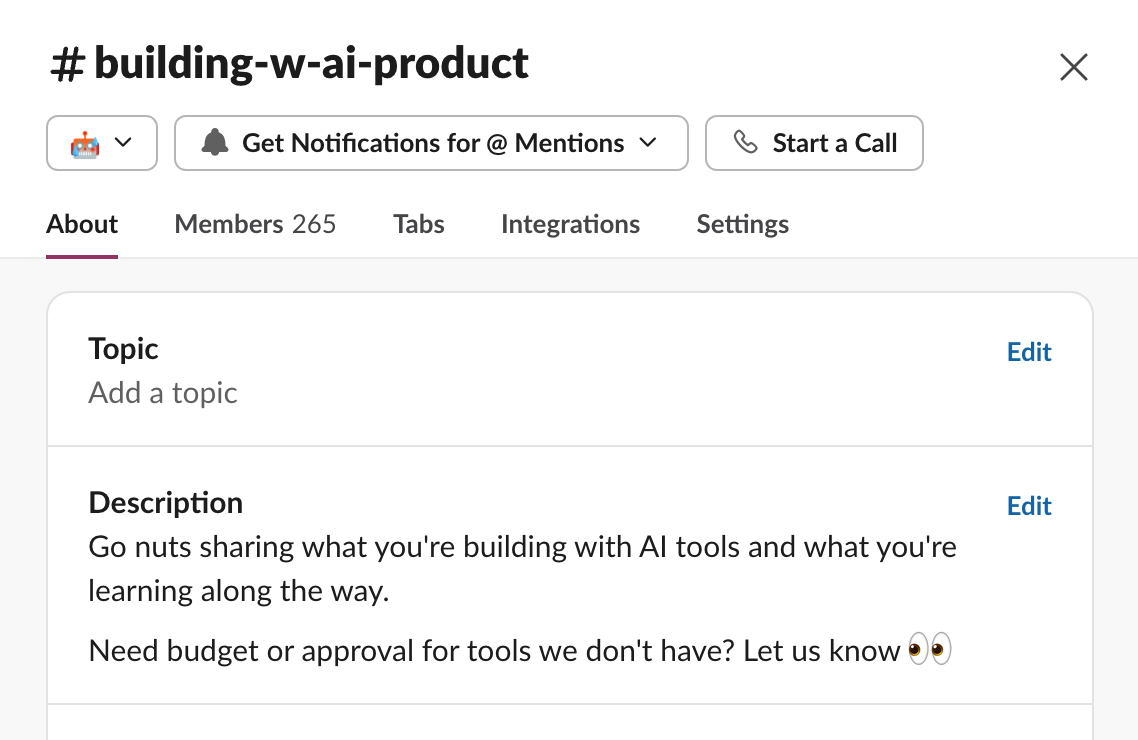
Task: Click the eyes emoji in the description
Action: 929,651
